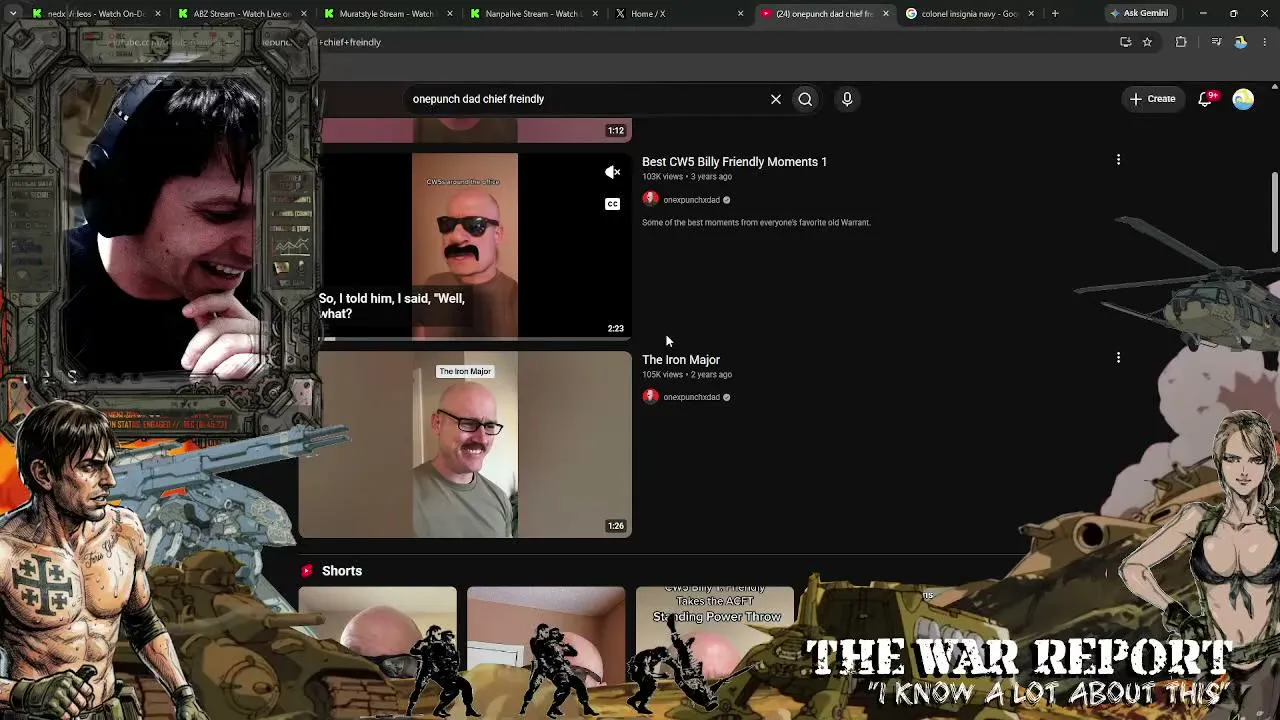Viewport: 1280px width, 720px height.
Task: Click the install/cast icon in address bar
Action: click(x=1125, y=42)
